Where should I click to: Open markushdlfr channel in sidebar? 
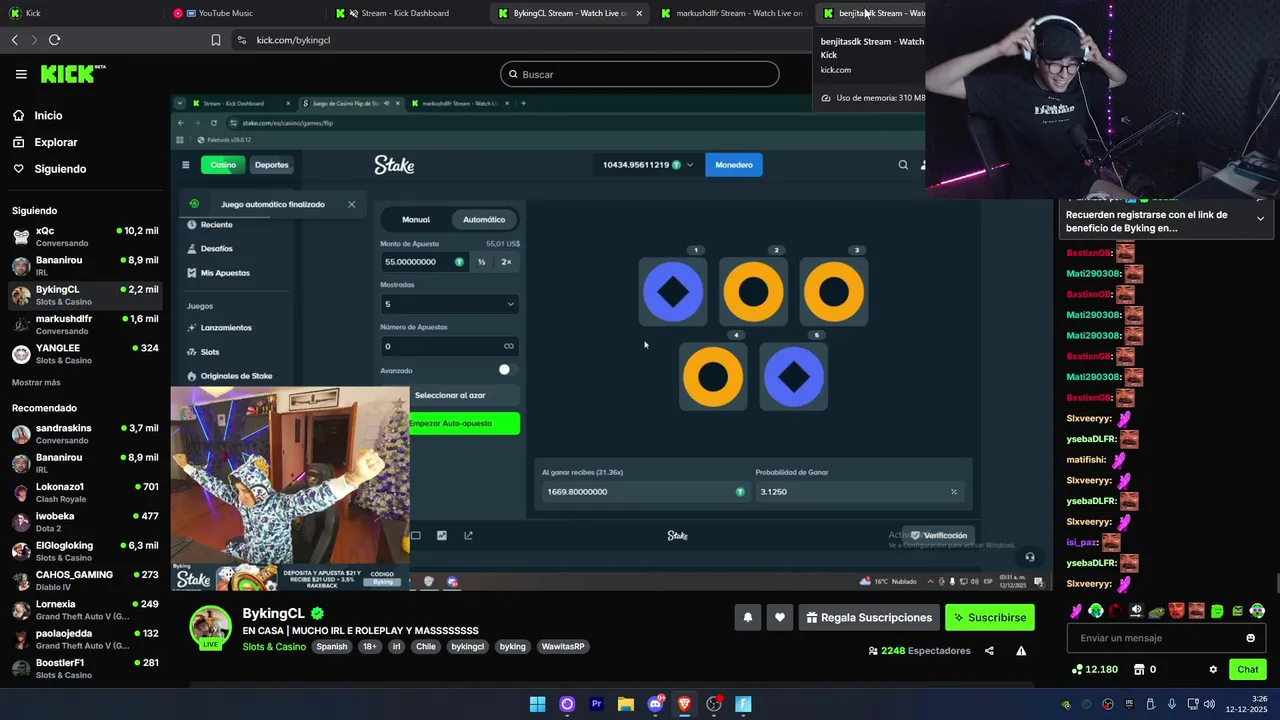point(85,324)
